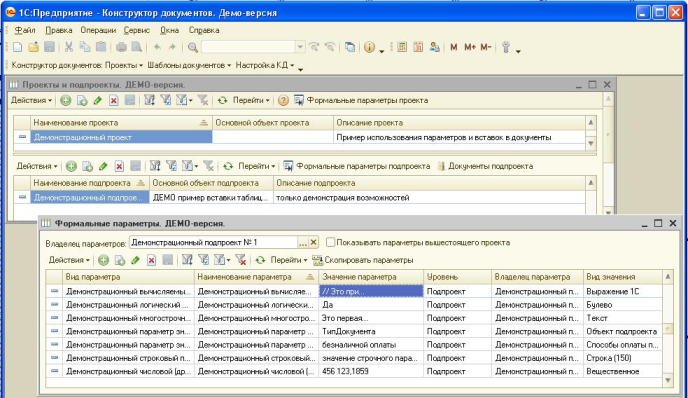Click 'Строка (150)' value type cell
Screen dimensions: 688x398
coord(623,358)
